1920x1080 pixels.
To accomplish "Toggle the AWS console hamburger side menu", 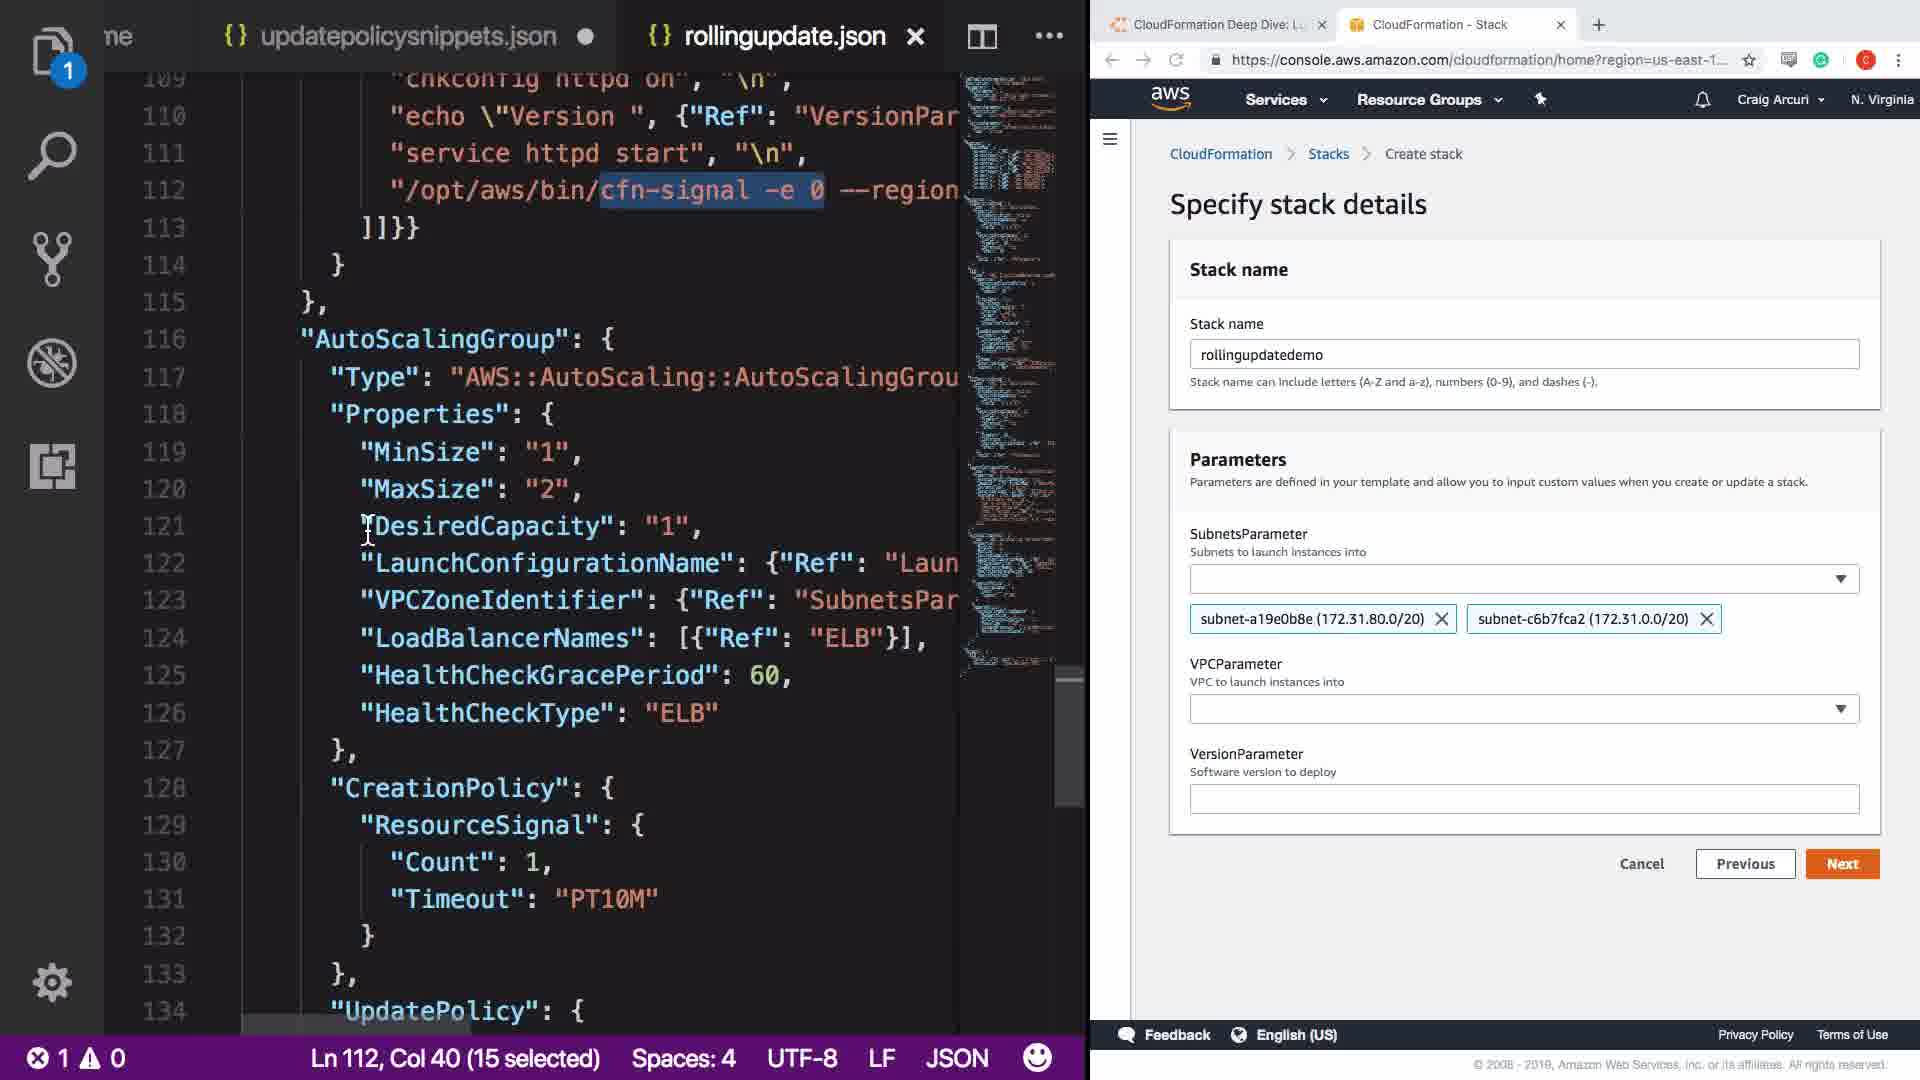I will point(1110,139).
